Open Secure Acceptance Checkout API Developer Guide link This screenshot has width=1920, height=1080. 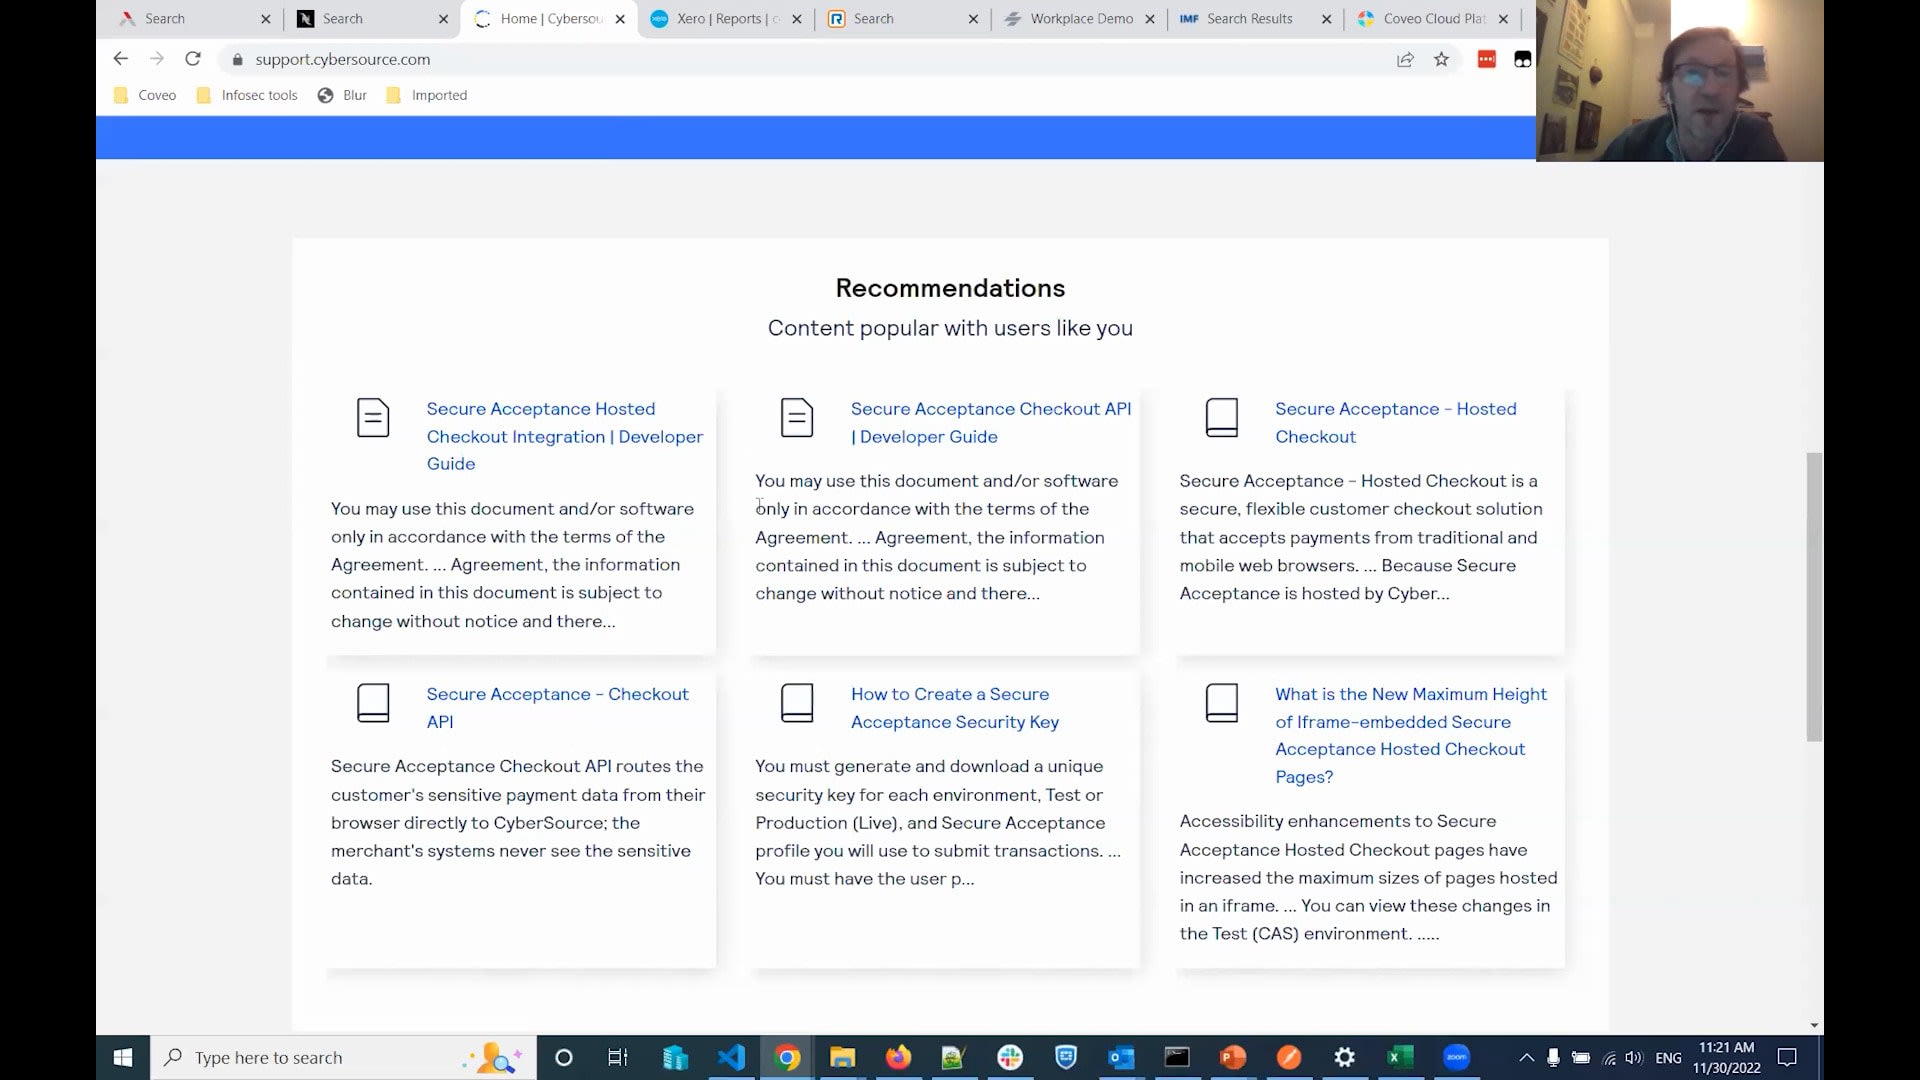[x=991, y=422]
